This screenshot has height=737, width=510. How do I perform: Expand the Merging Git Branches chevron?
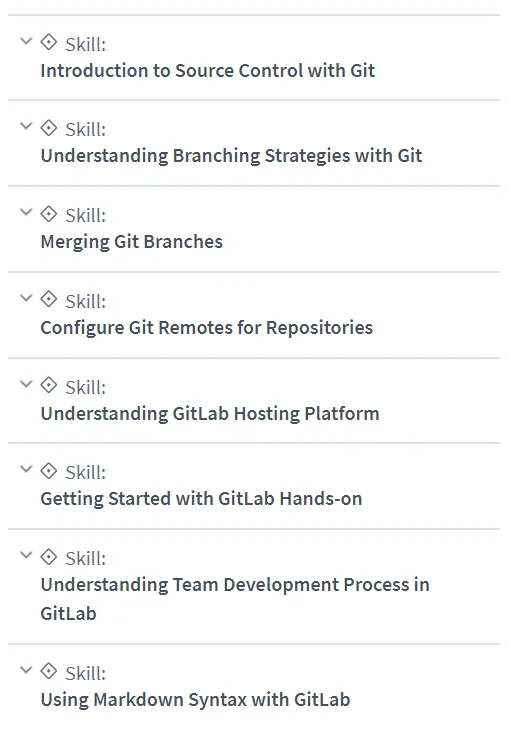26,212
